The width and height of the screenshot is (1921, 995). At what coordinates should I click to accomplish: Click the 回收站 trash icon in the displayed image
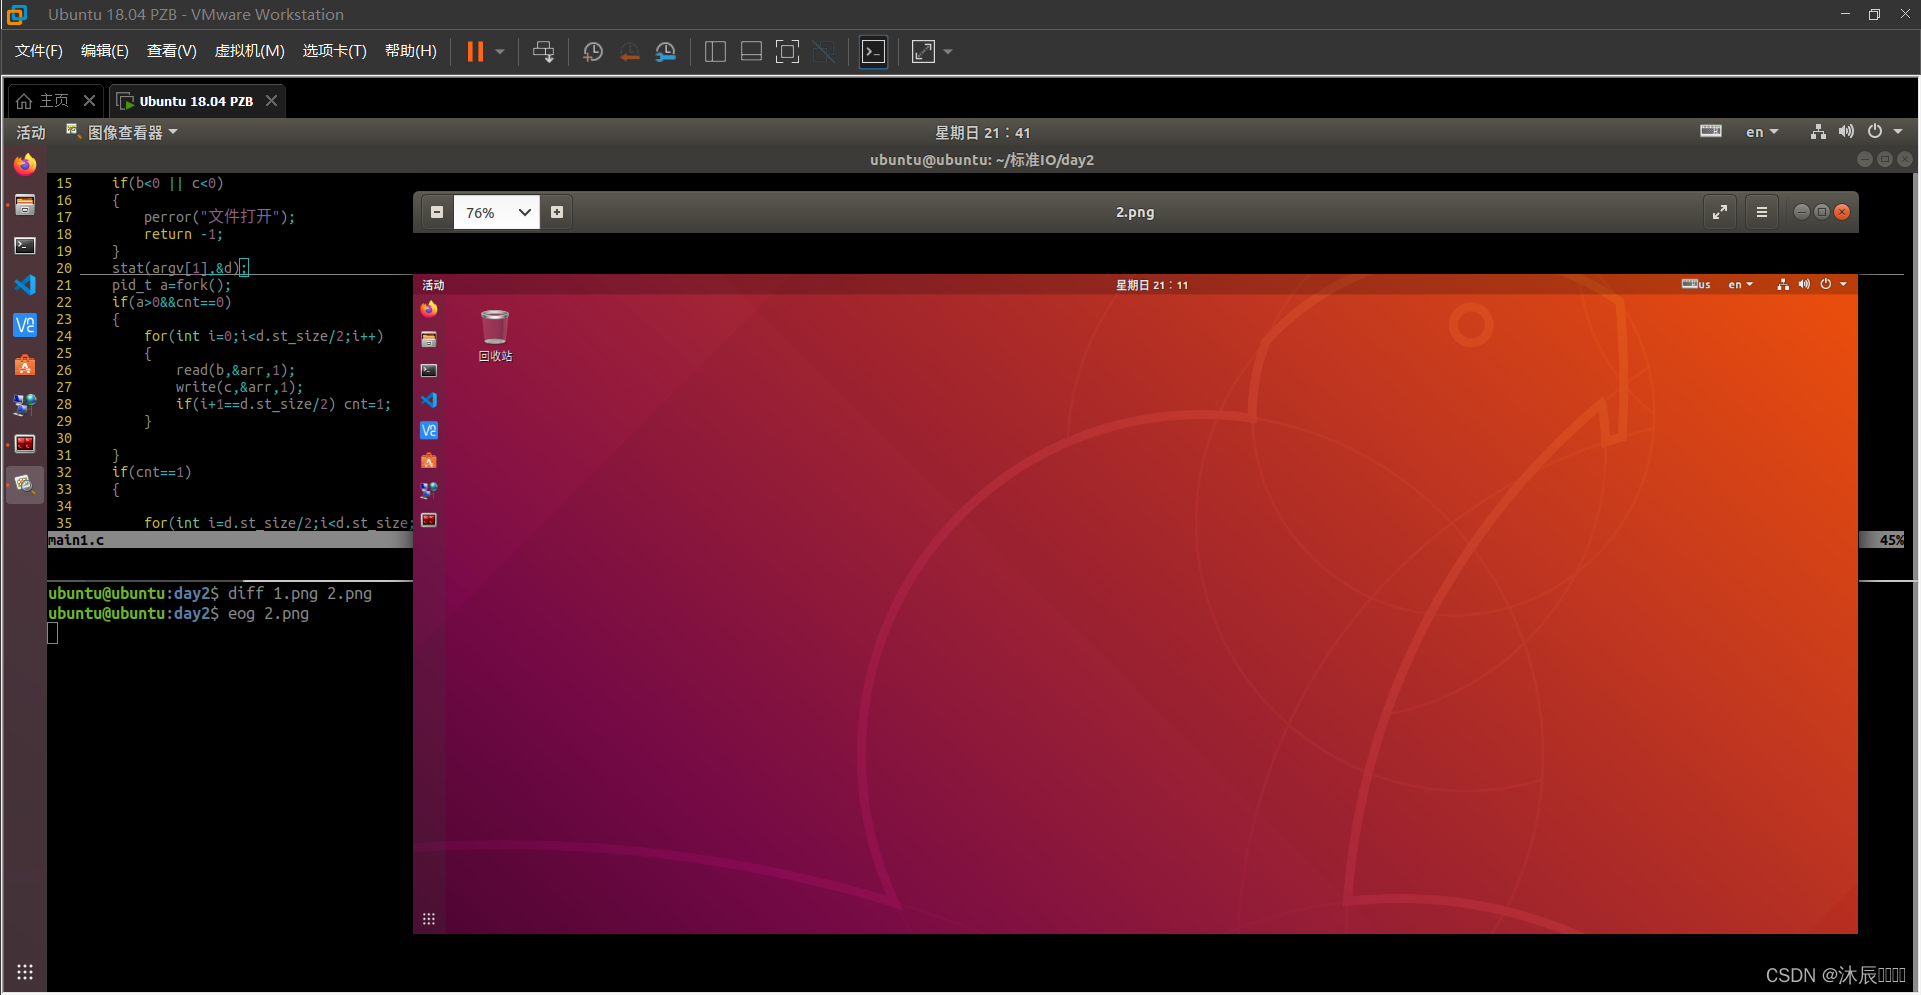pyautogui.click(x=495, y=335)
